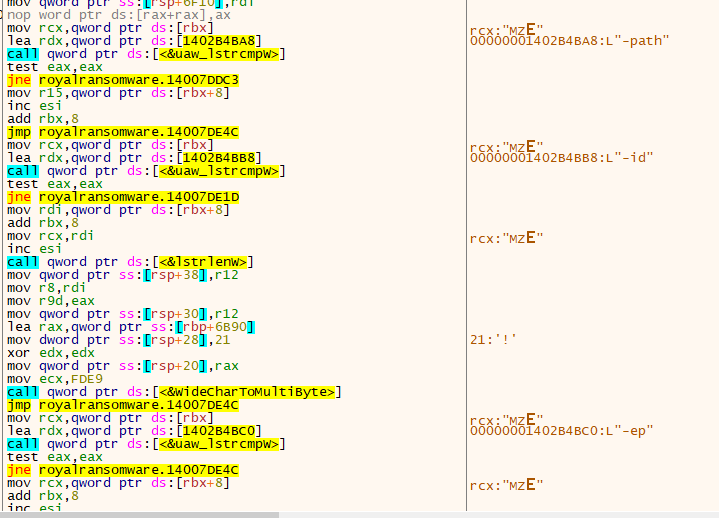Select the mov r15,qword ptr ds:[rbx+8] line
The width and height of the screenshot is (719, 518).
click(x=118, y=93)
